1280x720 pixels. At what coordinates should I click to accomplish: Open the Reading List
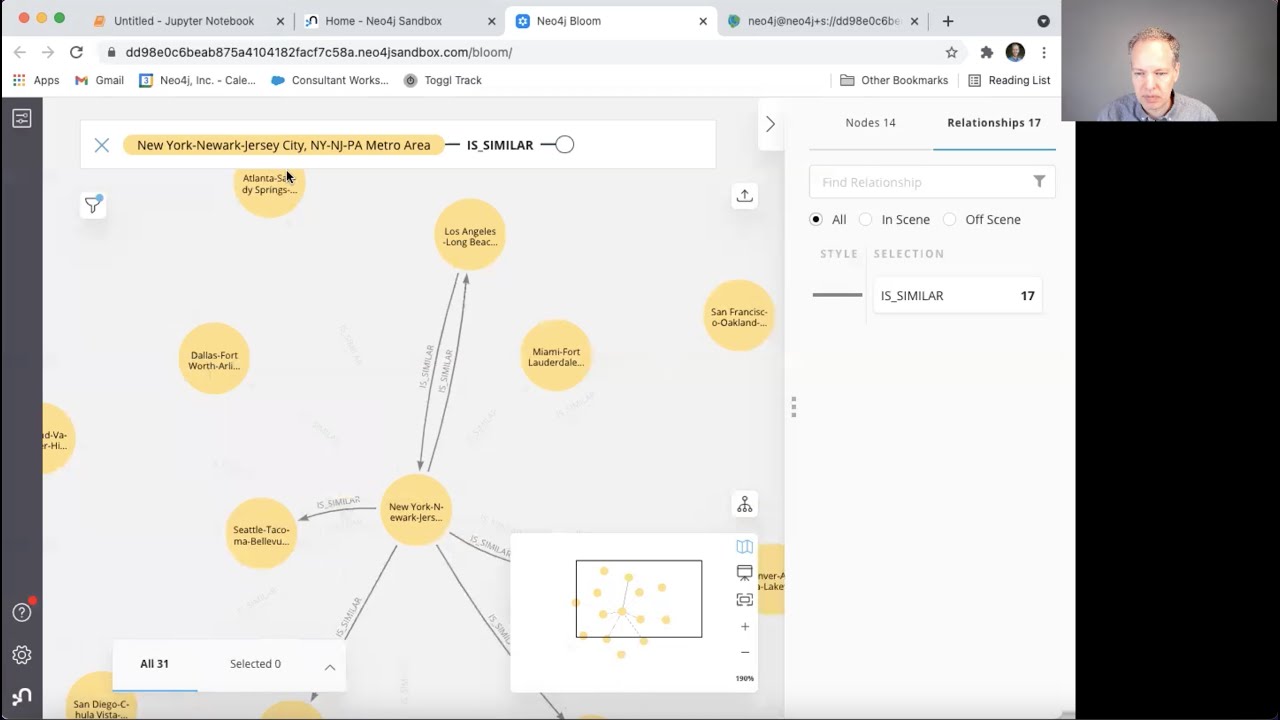tap(1009, 80)
